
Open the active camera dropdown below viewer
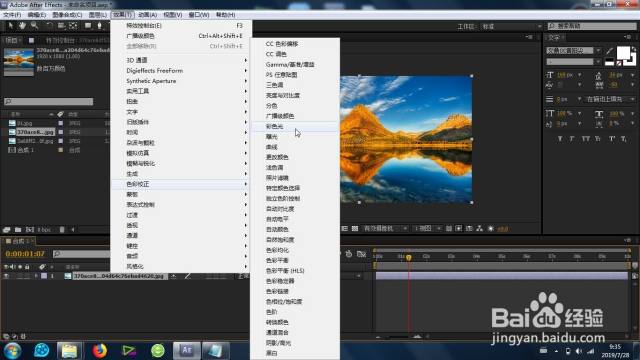tap(385, 229)
